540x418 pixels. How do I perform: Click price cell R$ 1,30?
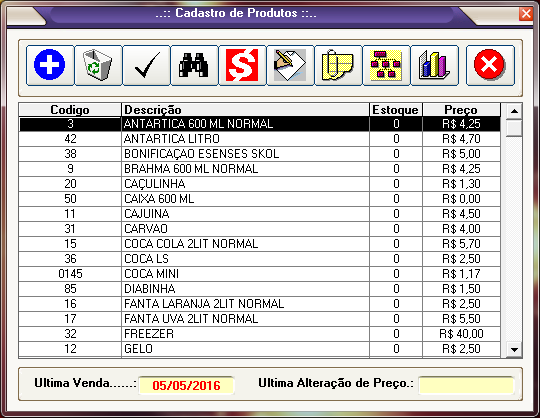pyautogui.click(x=461, y=184)
